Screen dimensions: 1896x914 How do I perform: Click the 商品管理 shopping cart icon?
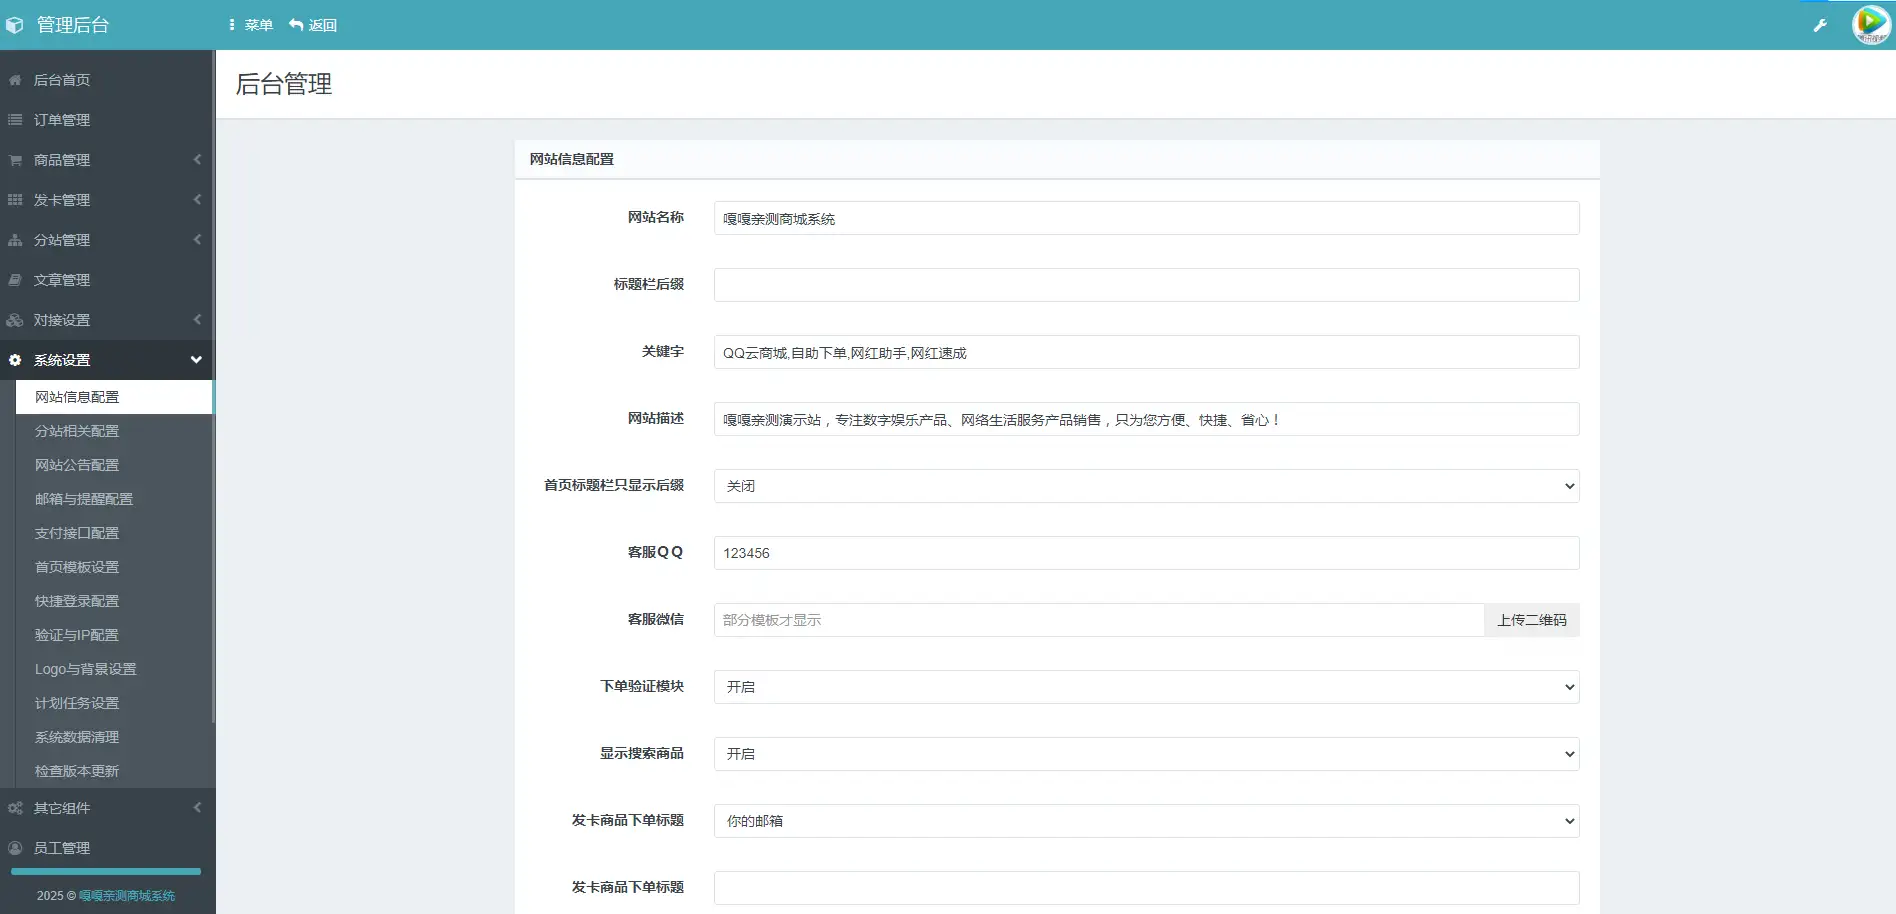pos(15,160)
